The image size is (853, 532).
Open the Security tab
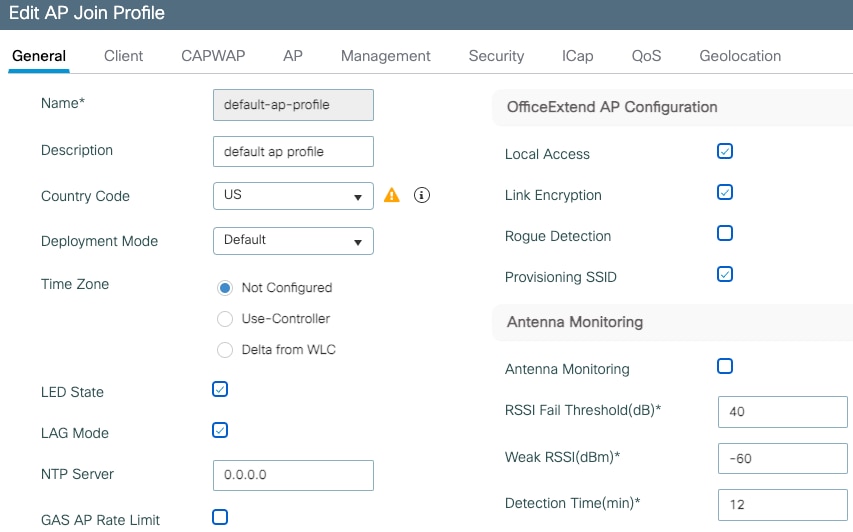click(496, 56)
